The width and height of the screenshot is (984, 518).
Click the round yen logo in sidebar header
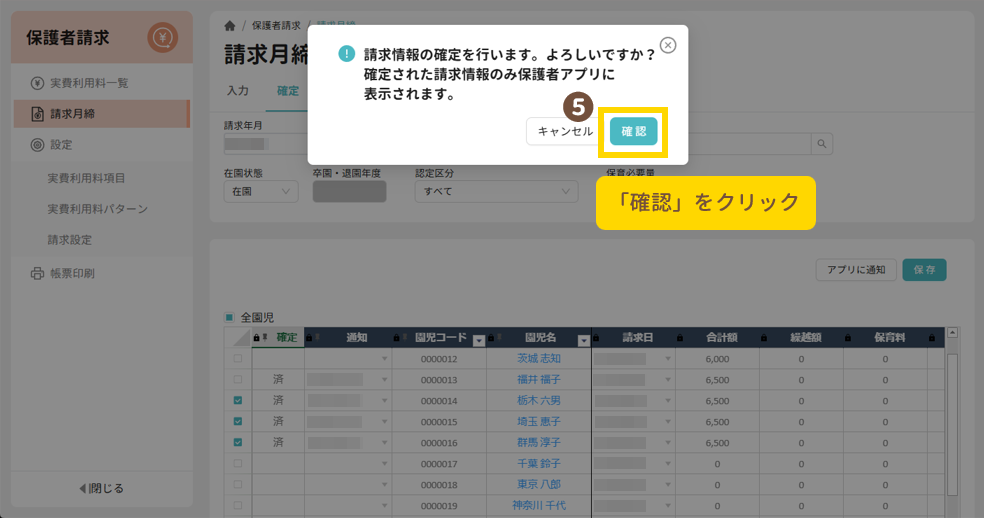point(162,38)
